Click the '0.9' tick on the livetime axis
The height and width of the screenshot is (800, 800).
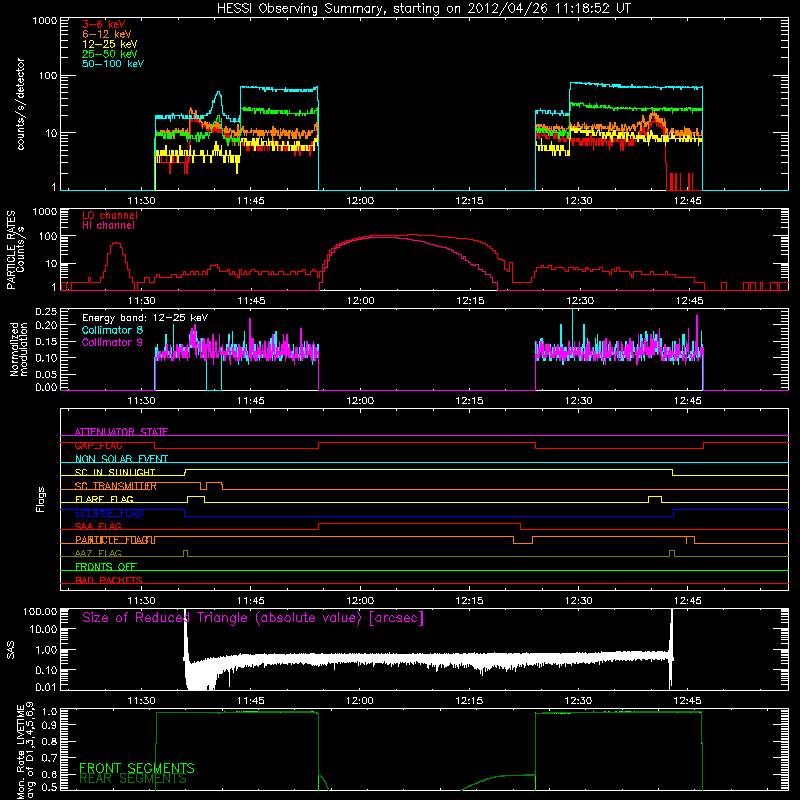tap(51, 727)
